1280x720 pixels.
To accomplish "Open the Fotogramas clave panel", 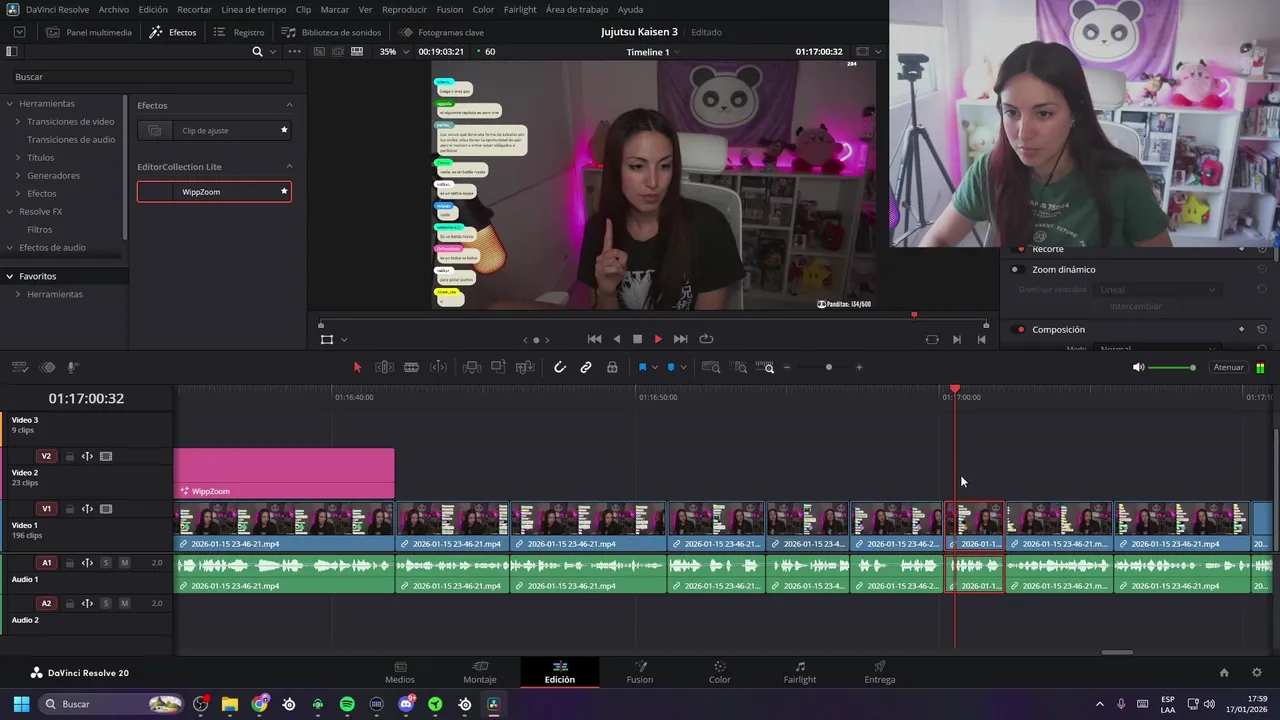I will tap(441, 32).
